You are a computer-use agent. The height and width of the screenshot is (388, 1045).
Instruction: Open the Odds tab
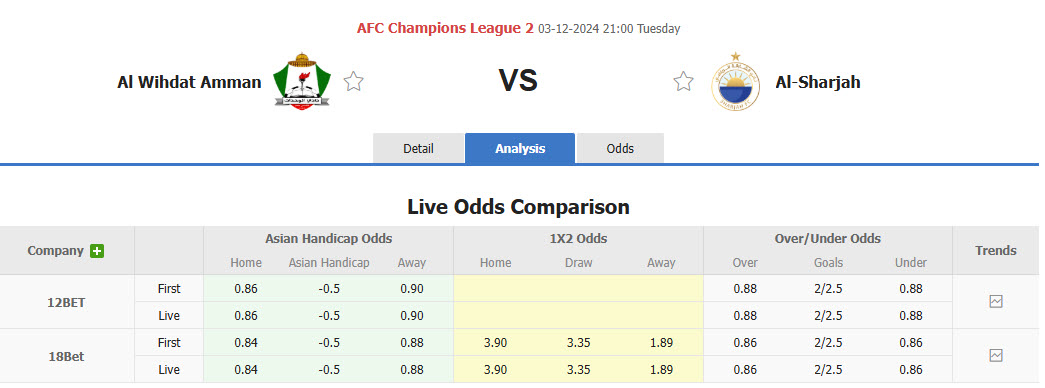tap(620, 148)
